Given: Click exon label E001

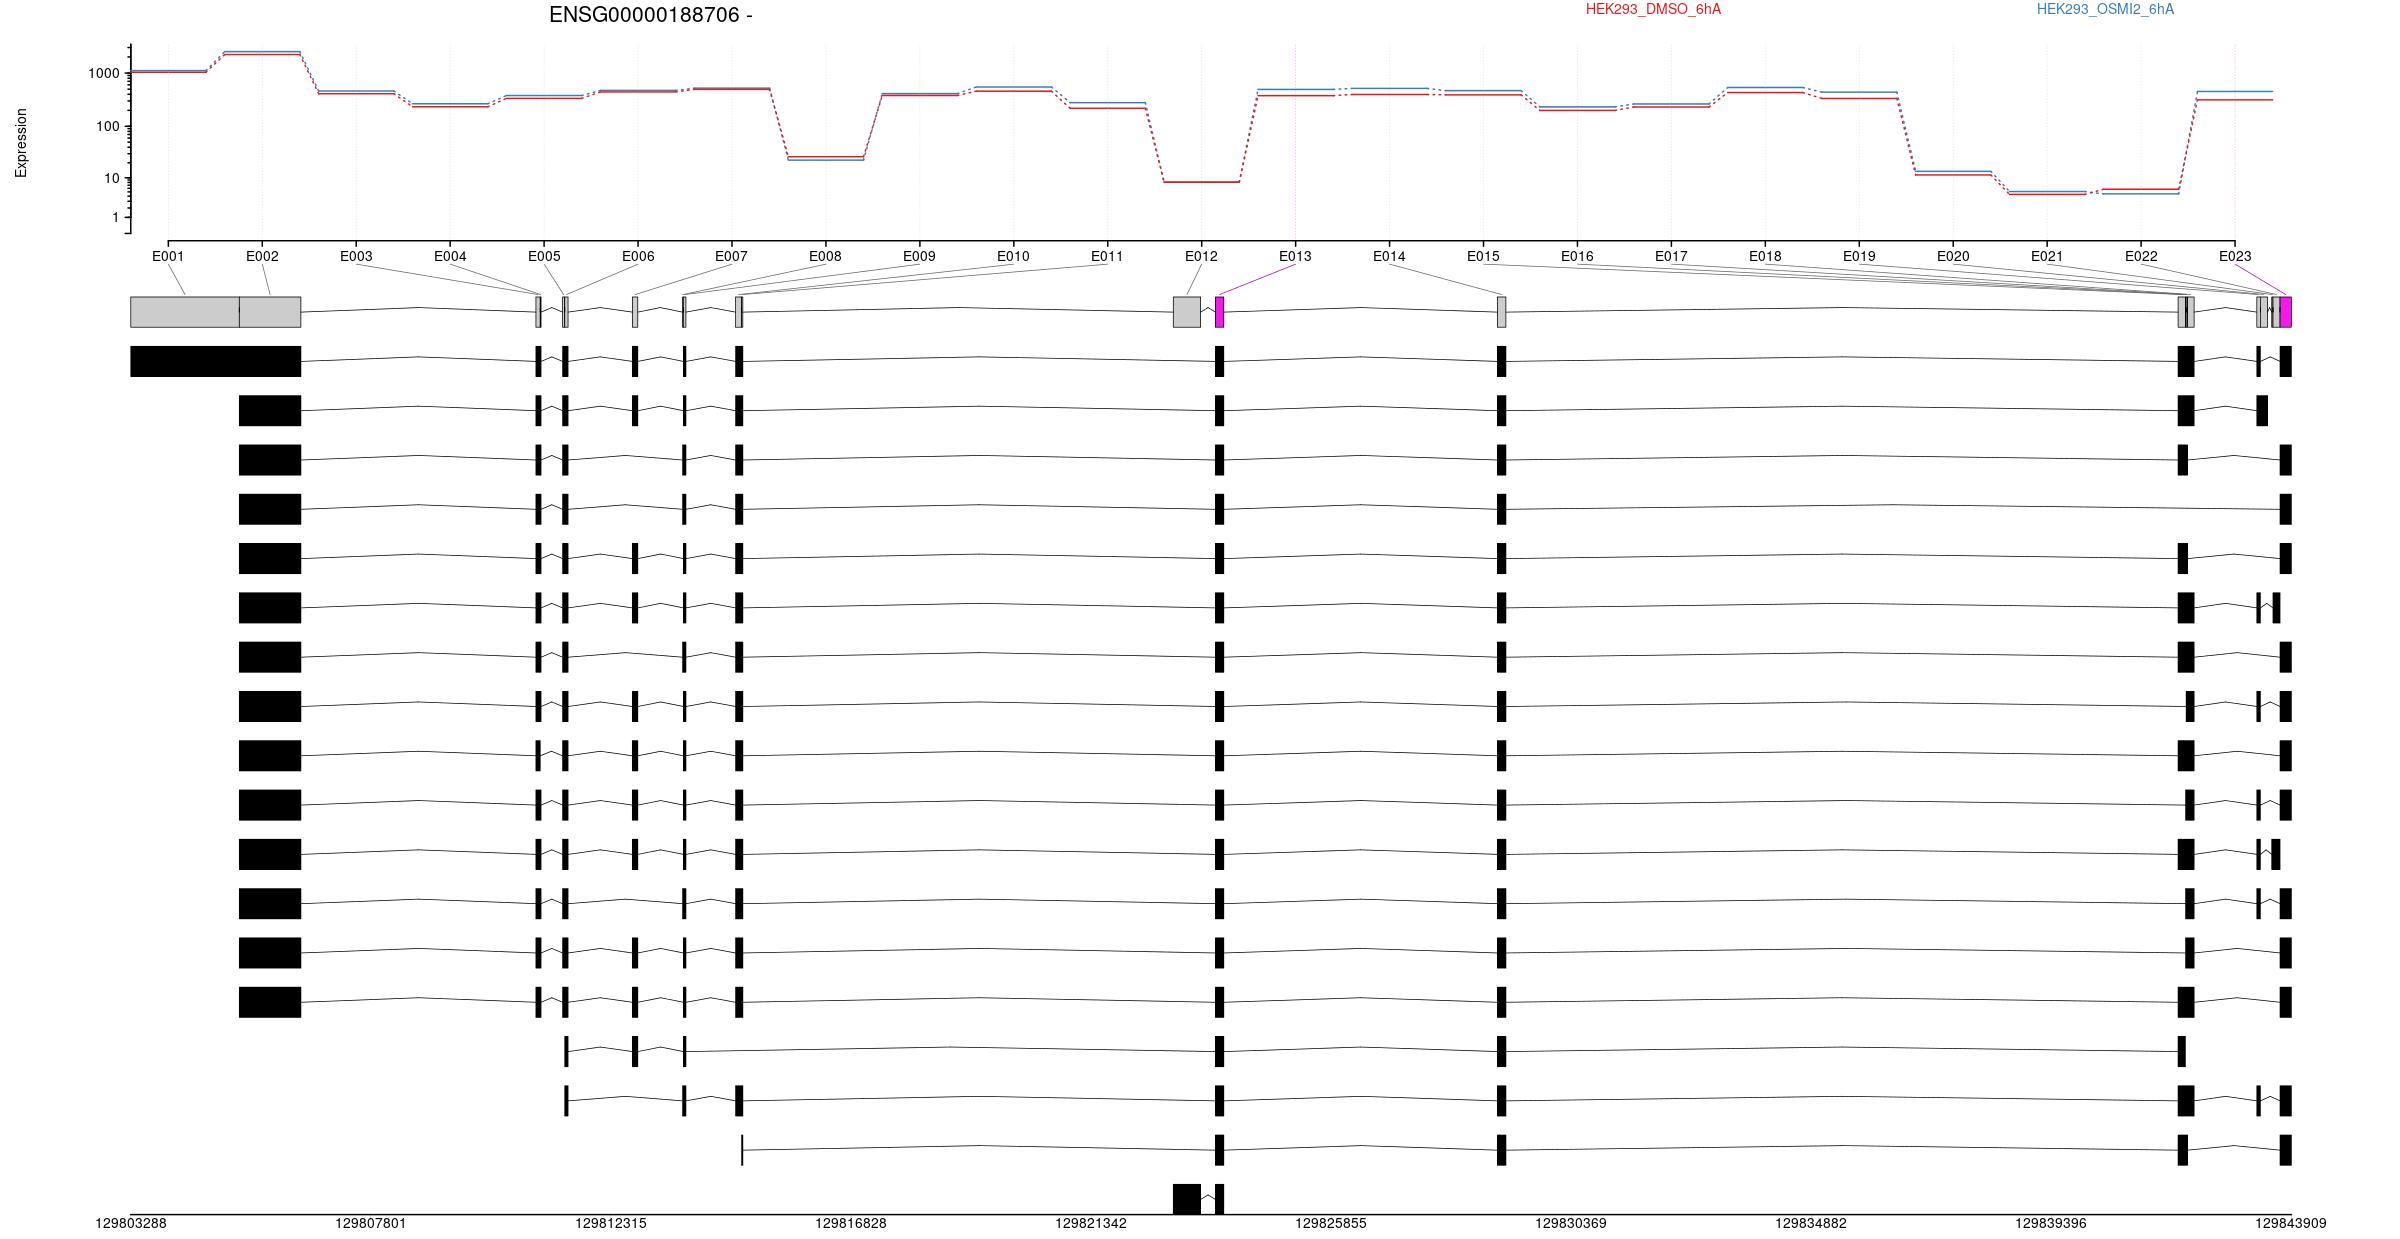Looking at the screenshot, I should click(x=168, y=256).
